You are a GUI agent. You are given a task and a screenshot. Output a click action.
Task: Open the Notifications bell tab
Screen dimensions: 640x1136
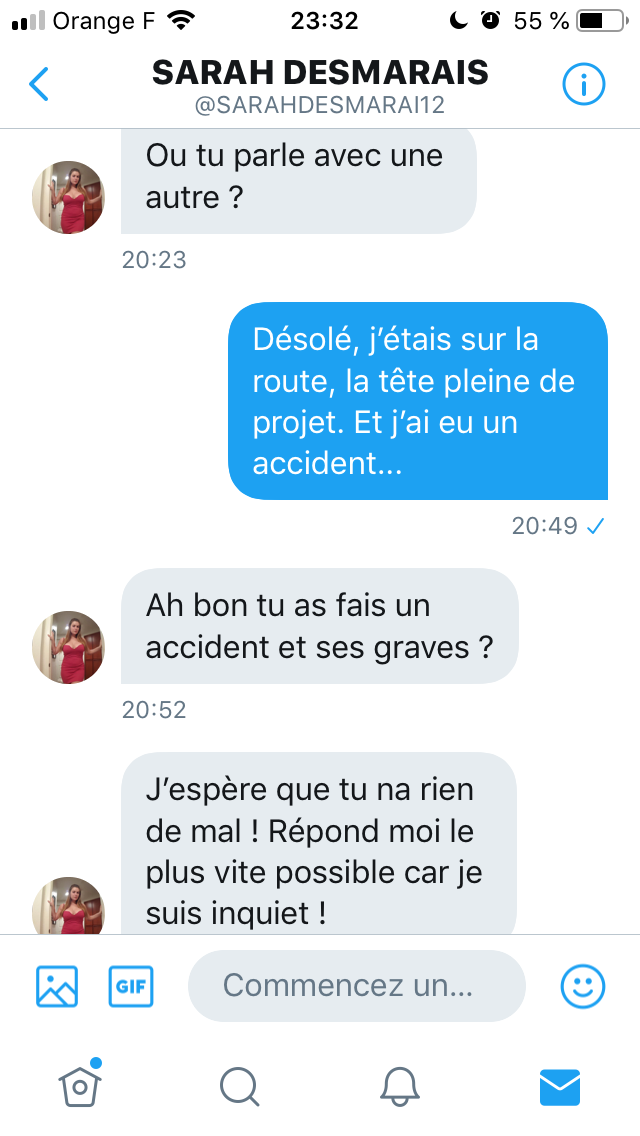399,1087
